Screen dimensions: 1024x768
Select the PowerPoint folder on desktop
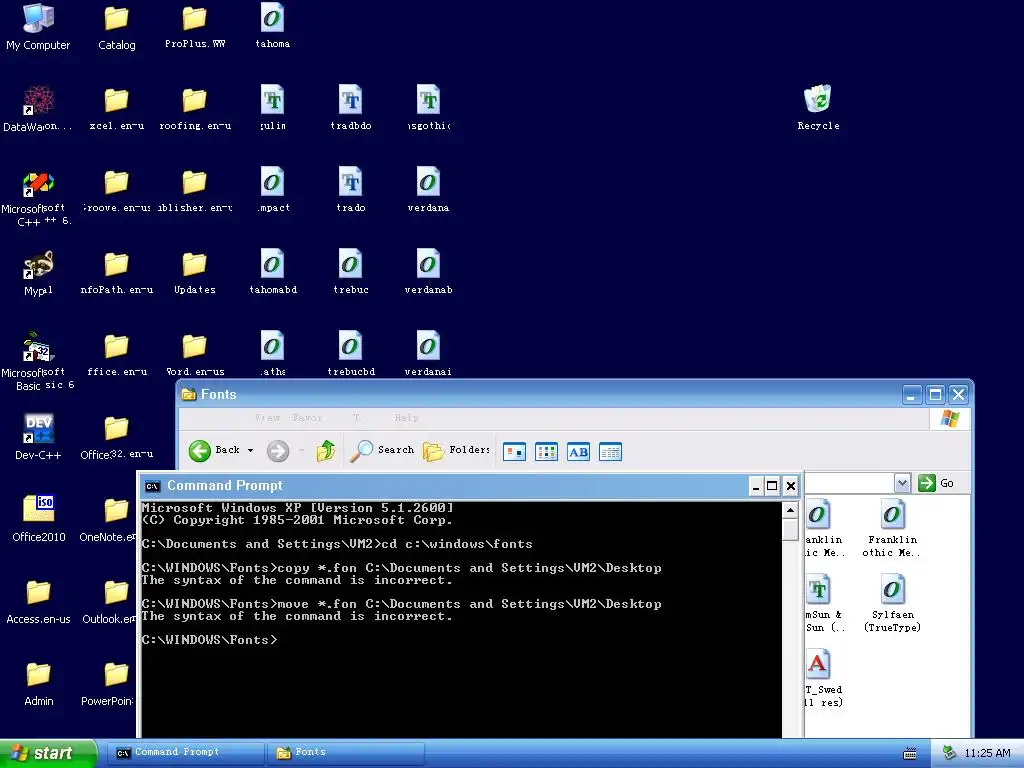pyautogui.click(x=108, y=684)
